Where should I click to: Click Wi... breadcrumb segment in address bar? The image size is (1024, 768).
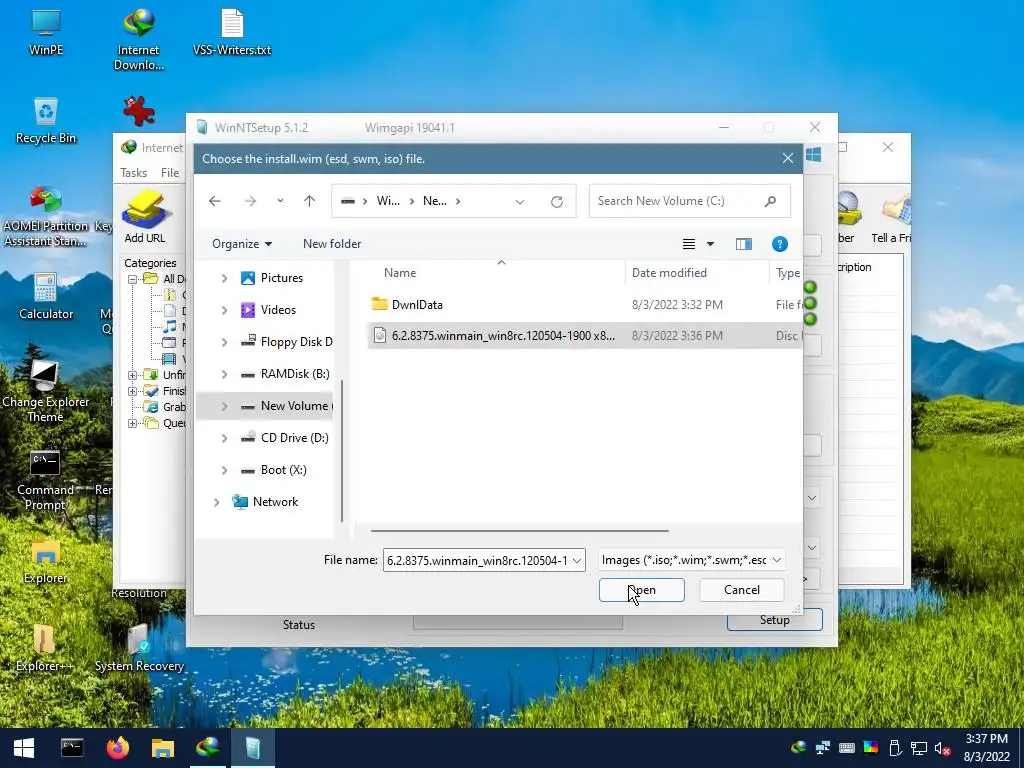[x=388, y=201]
